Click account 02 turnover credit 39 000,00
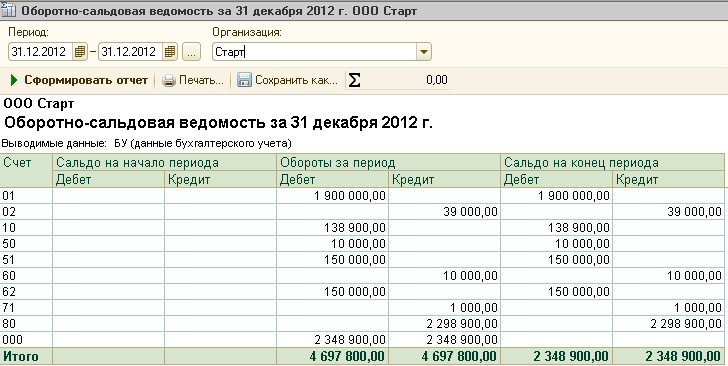 click(x=470, y=212)
